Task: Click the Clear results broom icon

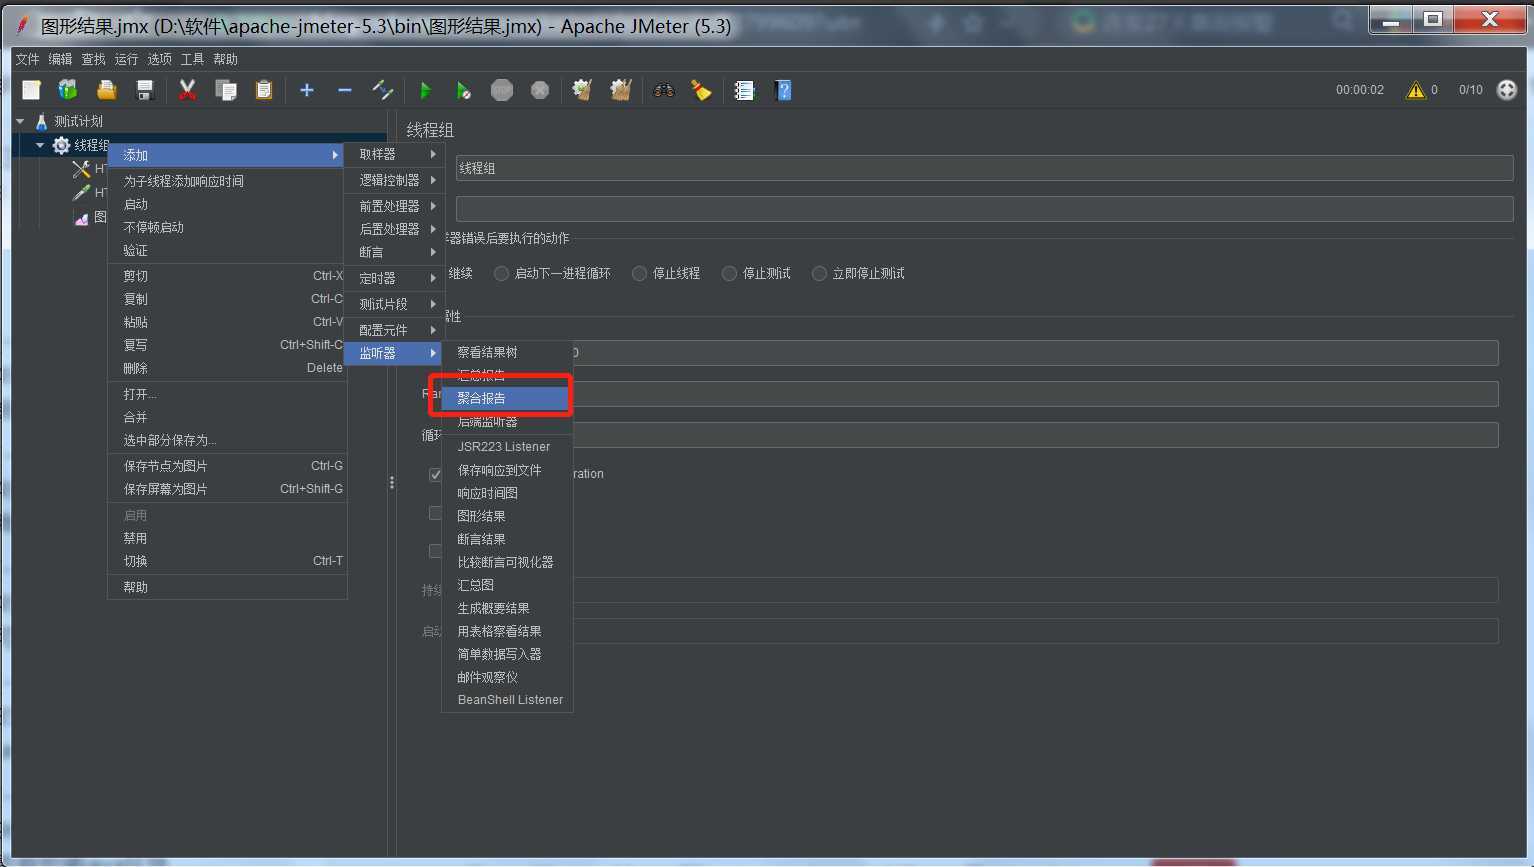Action: click(582, 90)
